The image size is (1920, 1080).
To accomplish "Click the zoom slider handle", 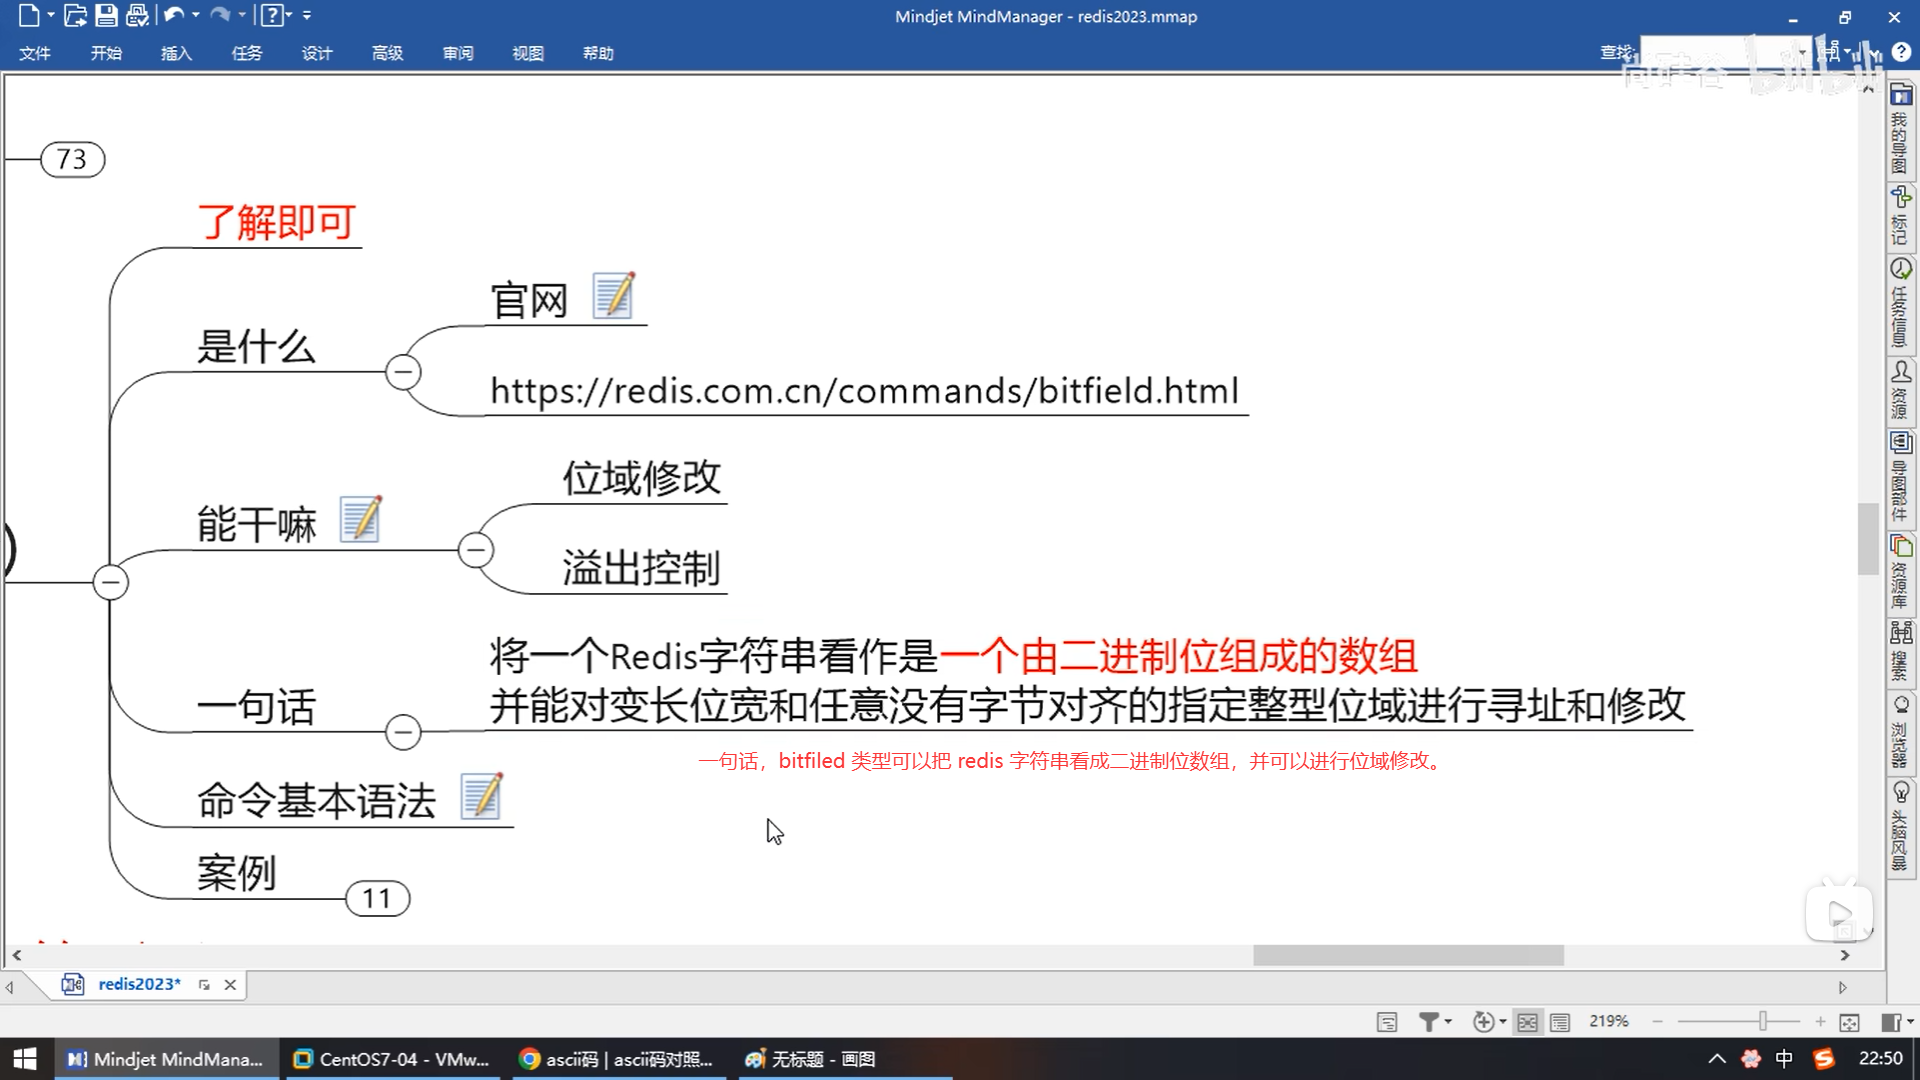I will click(x=1763, y=1021).
